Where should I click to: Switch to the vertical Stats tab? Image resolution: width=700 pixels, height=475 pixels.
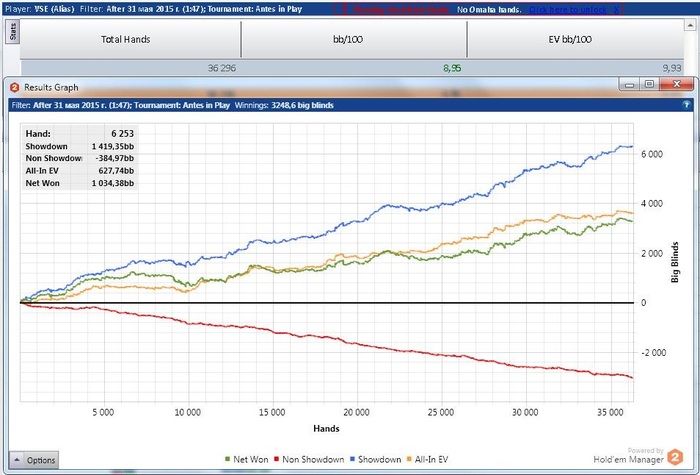point(12,31)
